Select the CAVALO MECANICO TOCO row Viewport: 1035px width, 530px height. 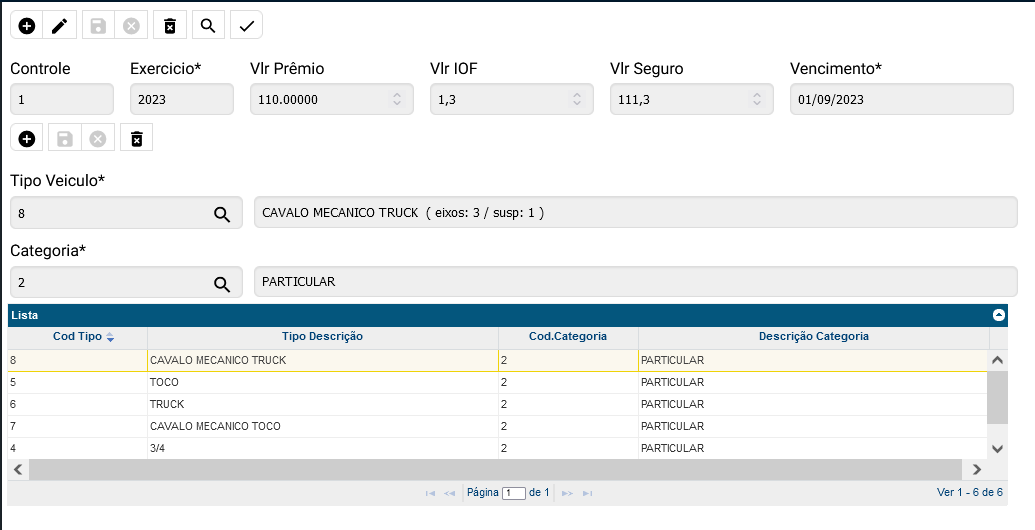coord(322,426)
